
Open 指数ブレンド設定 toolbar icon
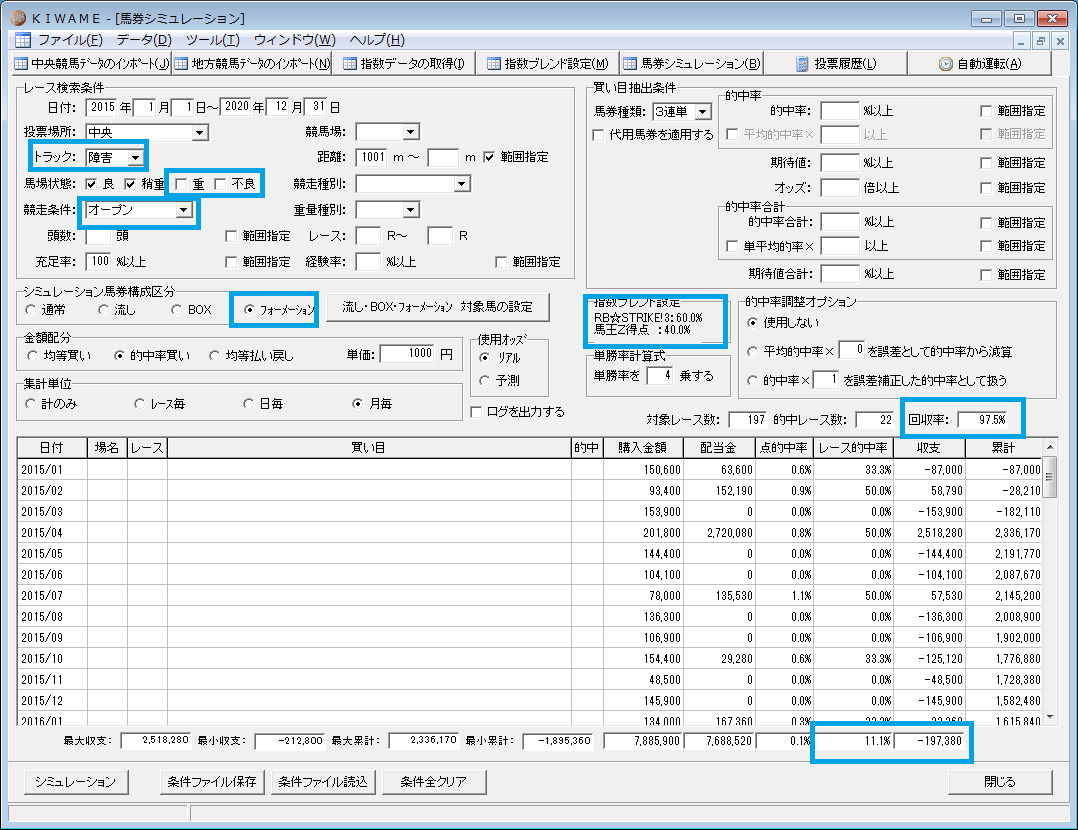click(x=494, y=64)
